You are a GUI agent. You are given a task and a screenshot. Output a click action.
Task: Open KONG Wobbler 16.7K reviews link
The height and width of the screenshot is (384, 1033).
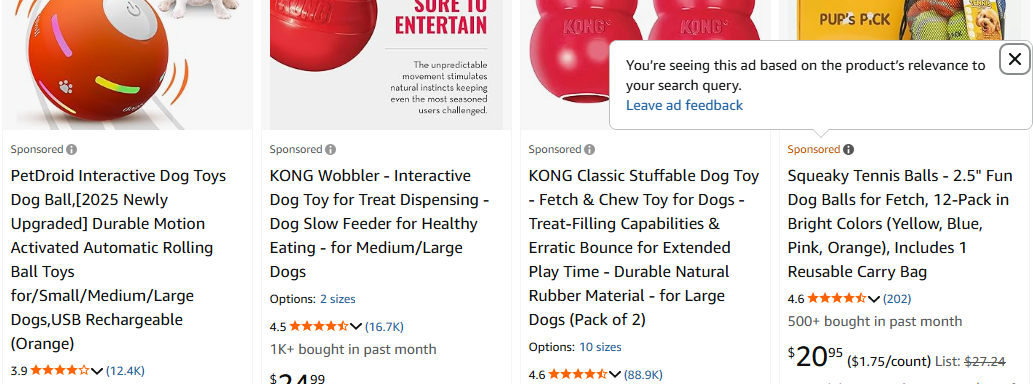(x=384, y=327)
